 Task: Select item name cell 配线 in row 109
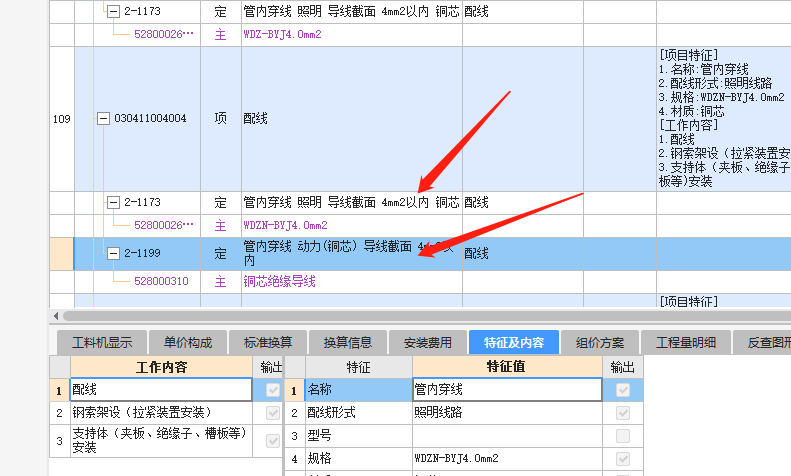(352, 119)
